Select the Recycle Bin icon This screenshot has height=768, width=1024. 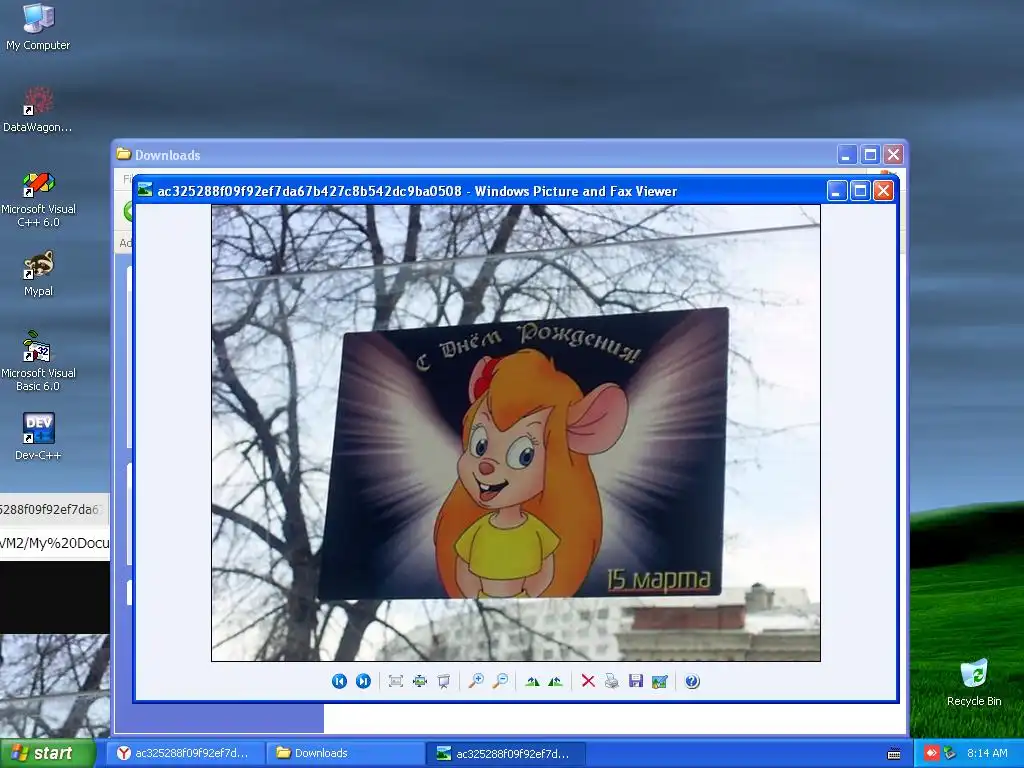[974, 682]
